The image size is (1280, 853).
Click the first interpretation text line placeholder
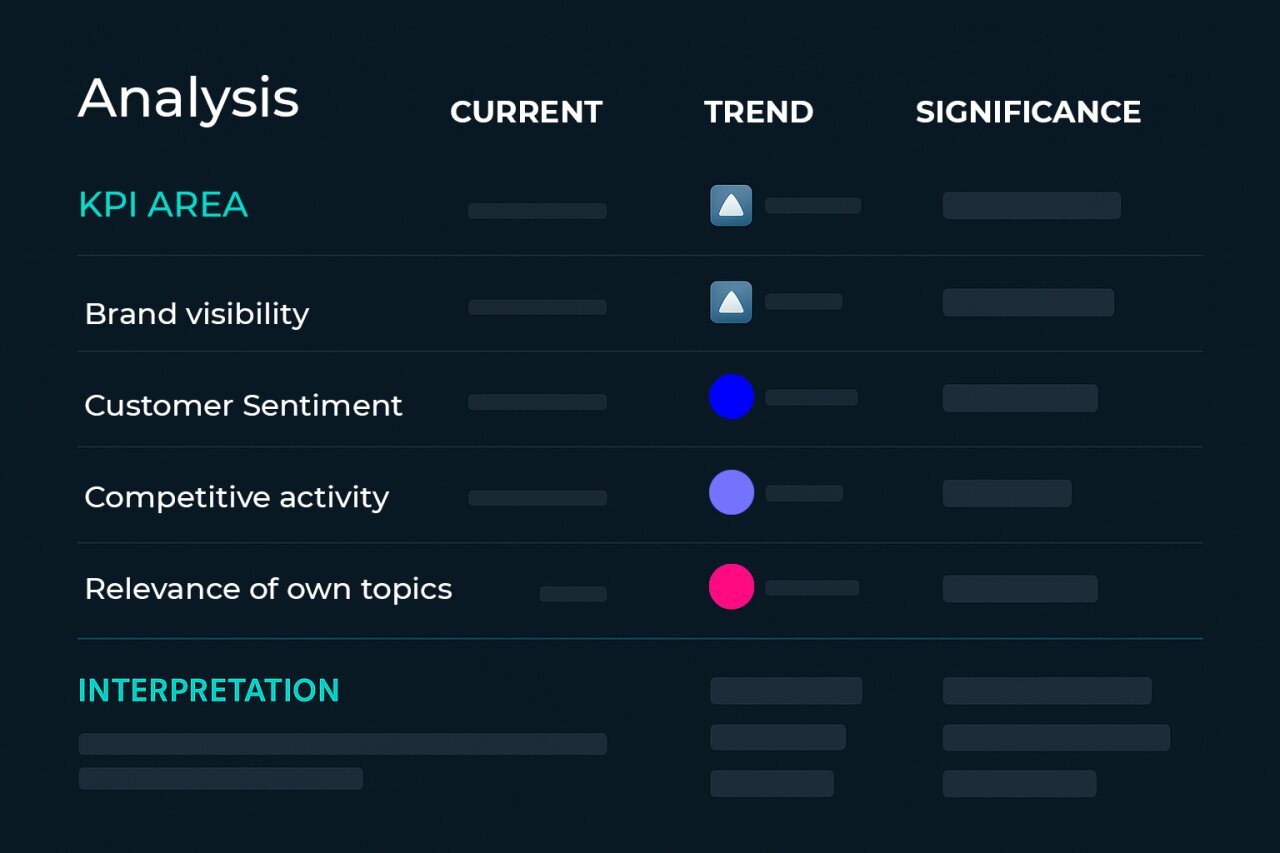point(342,744)
